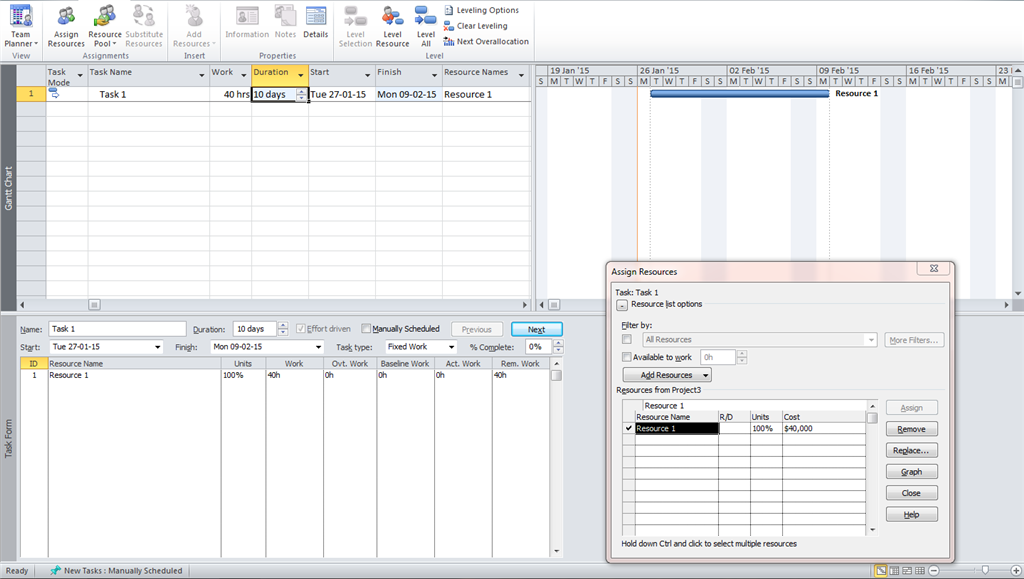
Task: Open the Resource Names column dropdown
Action: coord(521,76)
